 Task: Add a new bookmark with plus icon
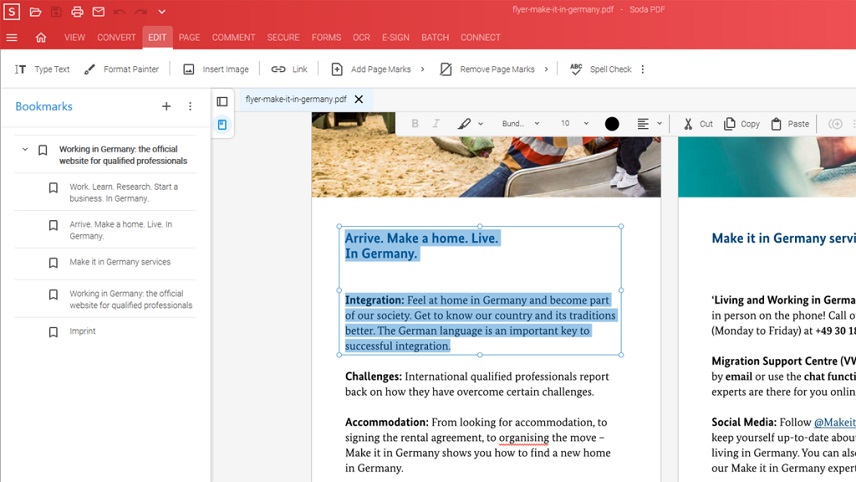pyautogui.click(x=167, y=106)
